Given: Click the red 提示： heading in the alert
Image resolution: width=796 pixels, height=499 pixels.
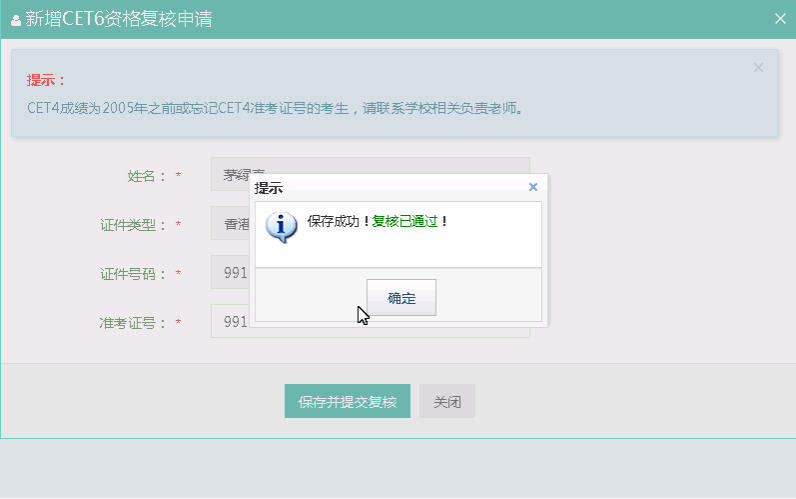Looking at the screenshot, I should click(x=46, y=80).
